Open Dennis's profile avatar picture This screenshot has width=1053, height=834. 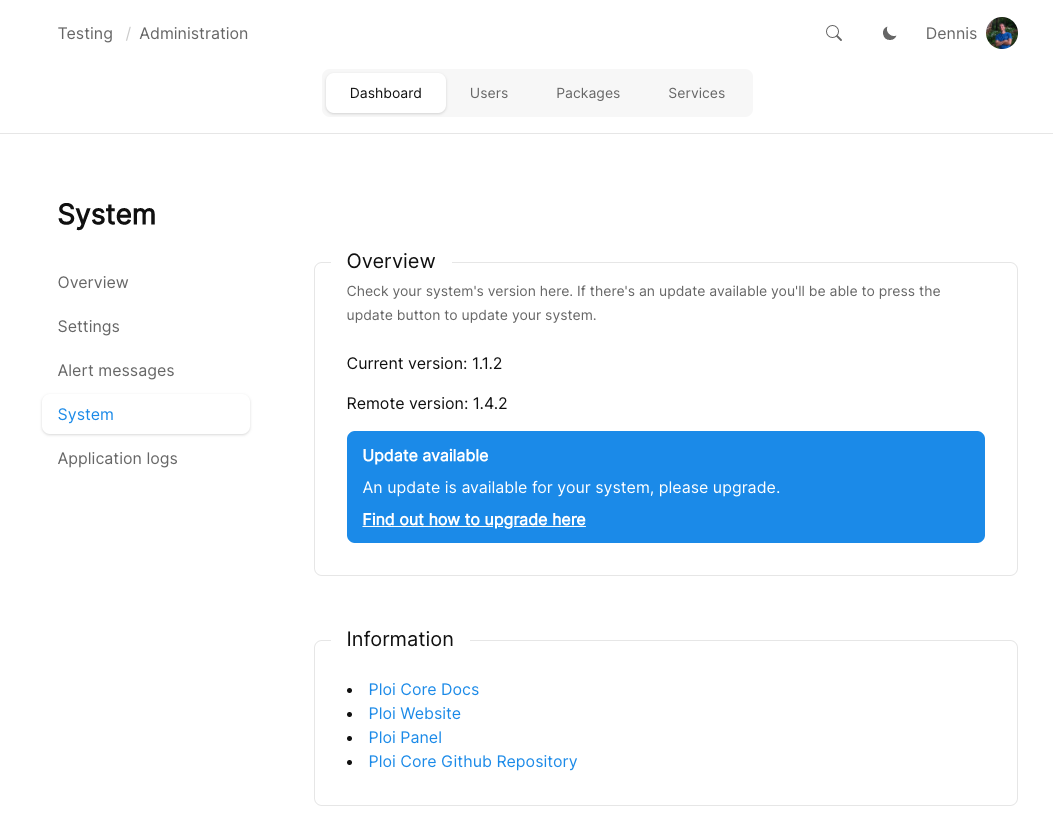point(1001,33)
